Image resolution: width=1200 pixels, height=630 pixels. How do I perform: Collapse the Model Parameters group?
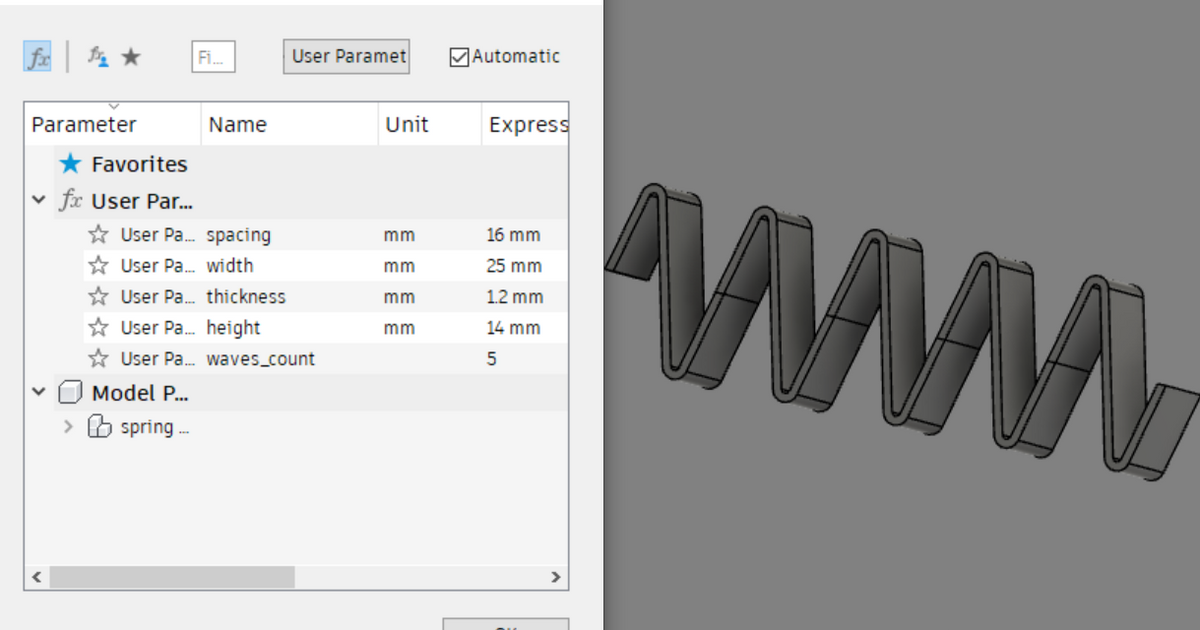click(x=39, y=393)
